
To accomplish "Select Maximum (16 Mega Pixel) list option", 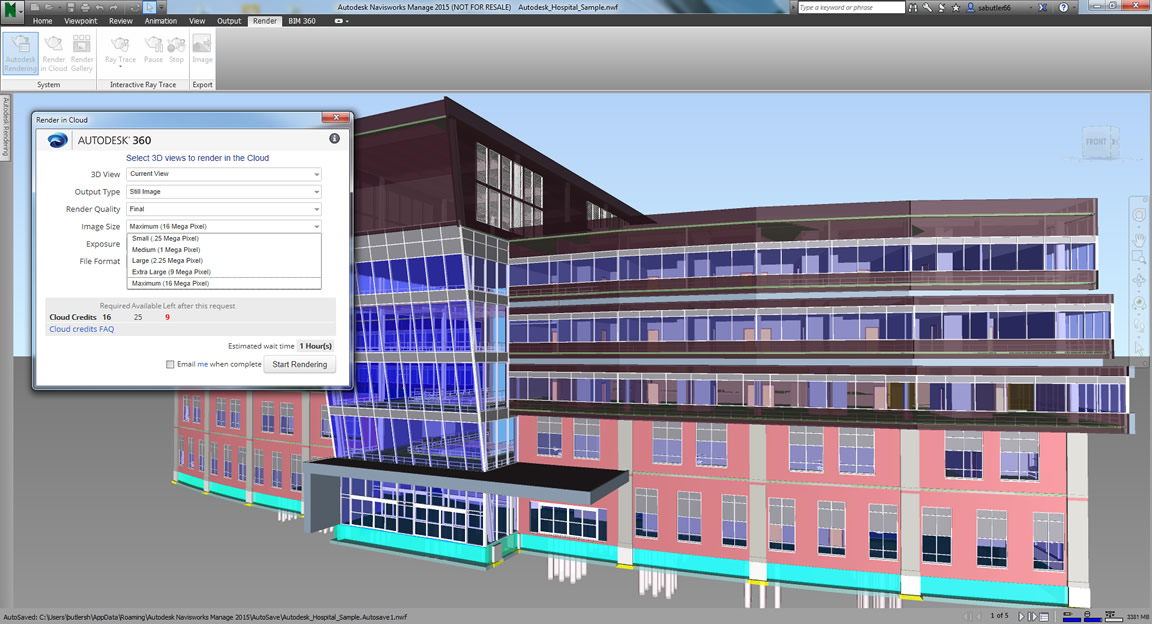I will [224, 283].
